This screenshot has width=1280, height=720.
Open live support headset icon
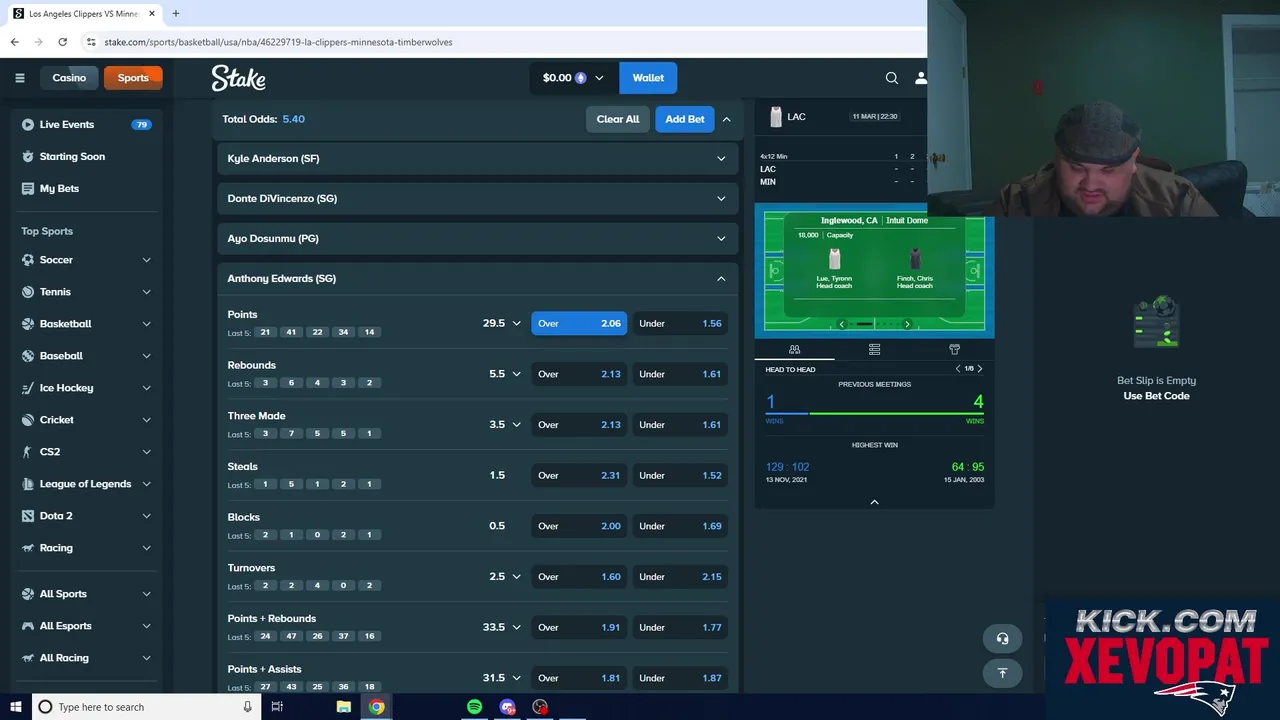point(1002,639)
